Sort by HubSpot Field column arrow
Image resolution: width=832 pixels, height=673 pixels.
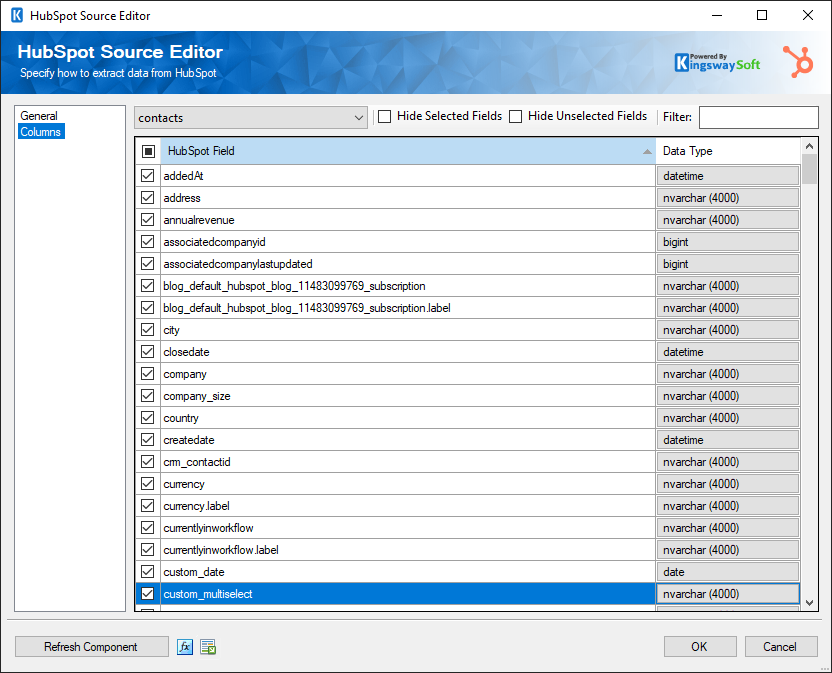pos(647,152)
